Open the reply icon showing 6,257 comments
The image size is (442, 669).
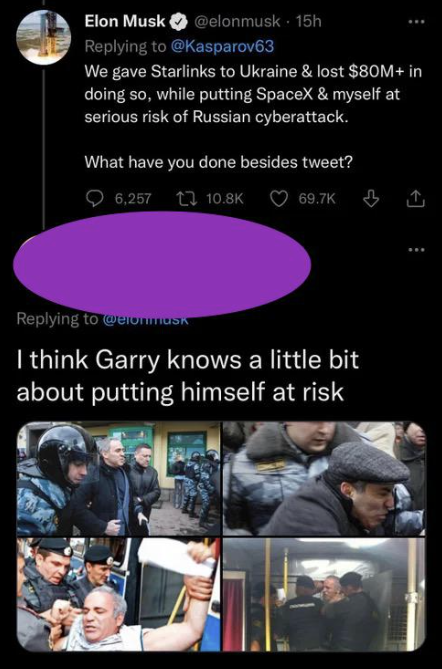[x=93, y=198]
